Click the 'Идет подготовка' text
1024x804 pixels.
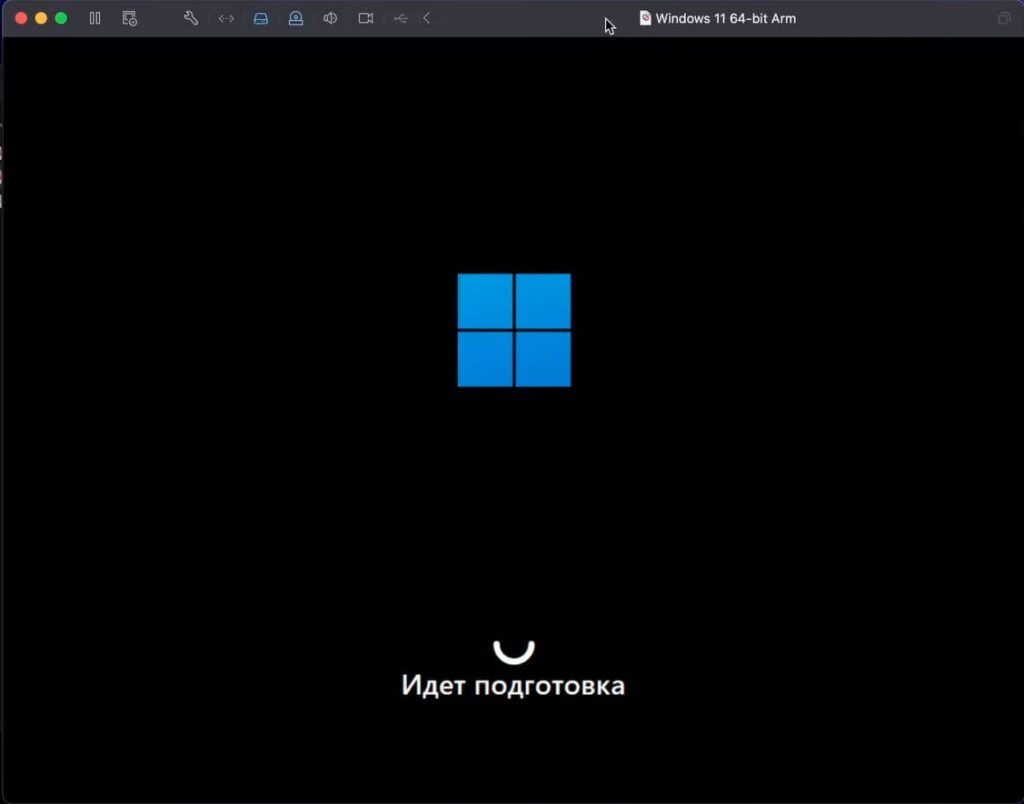pyautogui.click(x=513, y=685)
